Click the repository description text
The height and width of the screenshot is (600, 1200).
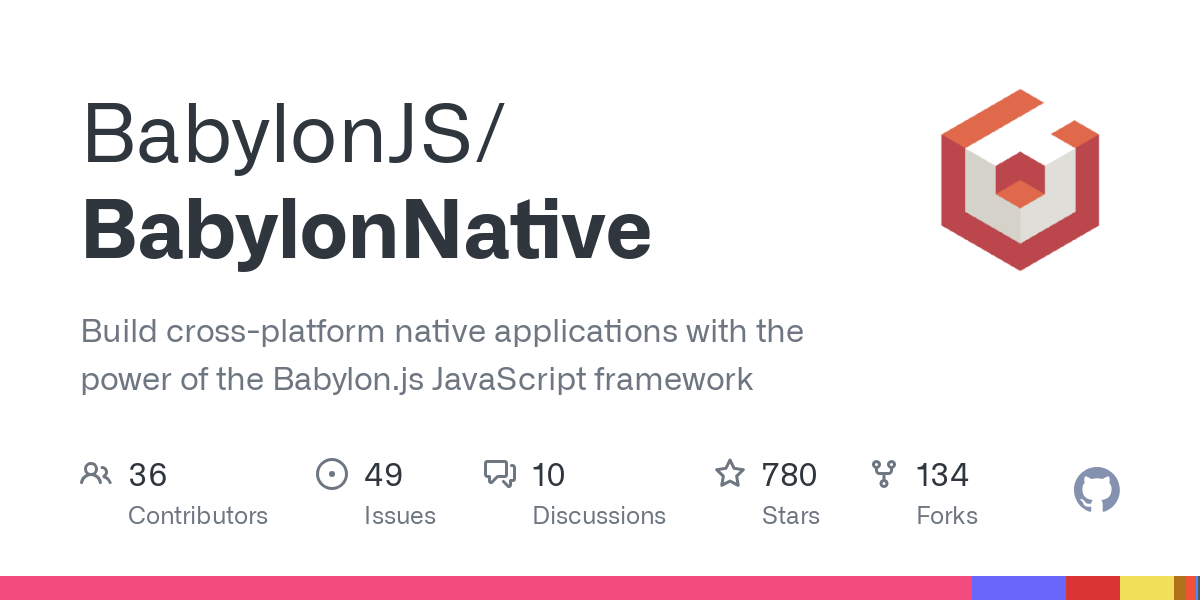click(x=442, y=355)
